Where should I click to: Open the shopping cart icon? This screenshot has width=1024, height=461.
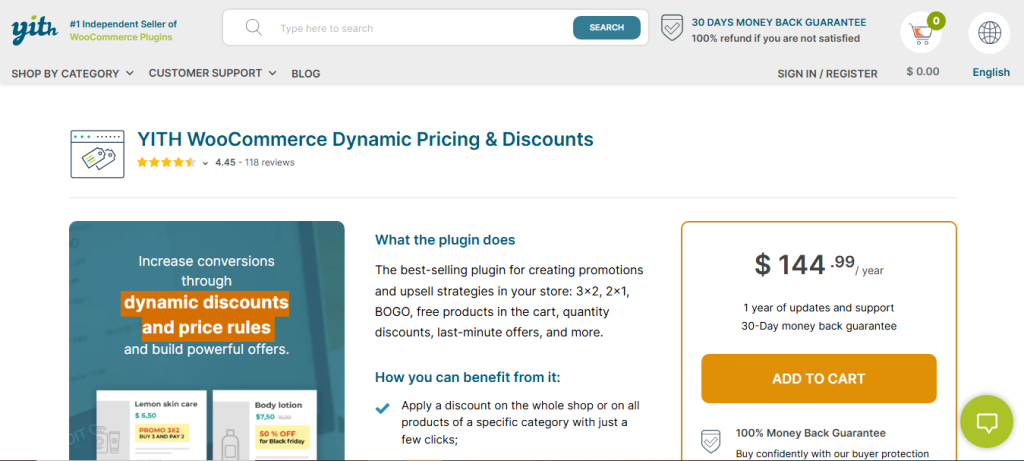(921, 33)
